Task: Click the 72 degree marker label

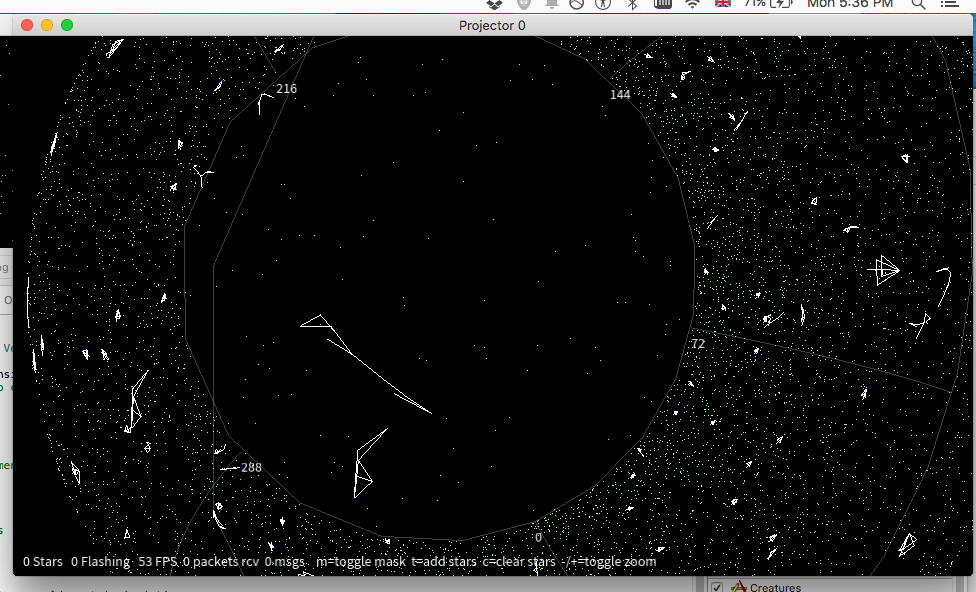Action: (x=698, y=344)
